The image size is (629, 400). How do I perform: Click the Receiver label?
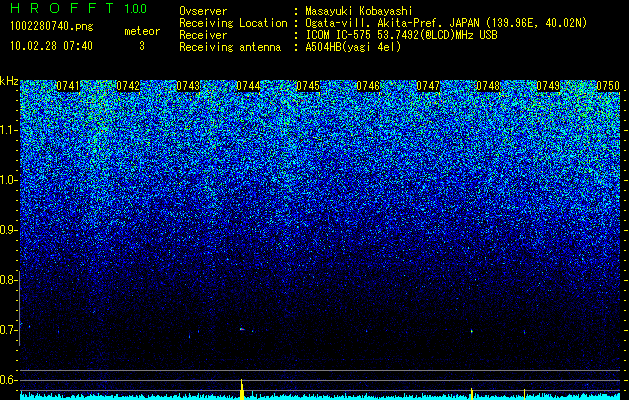tap(203, 35)
